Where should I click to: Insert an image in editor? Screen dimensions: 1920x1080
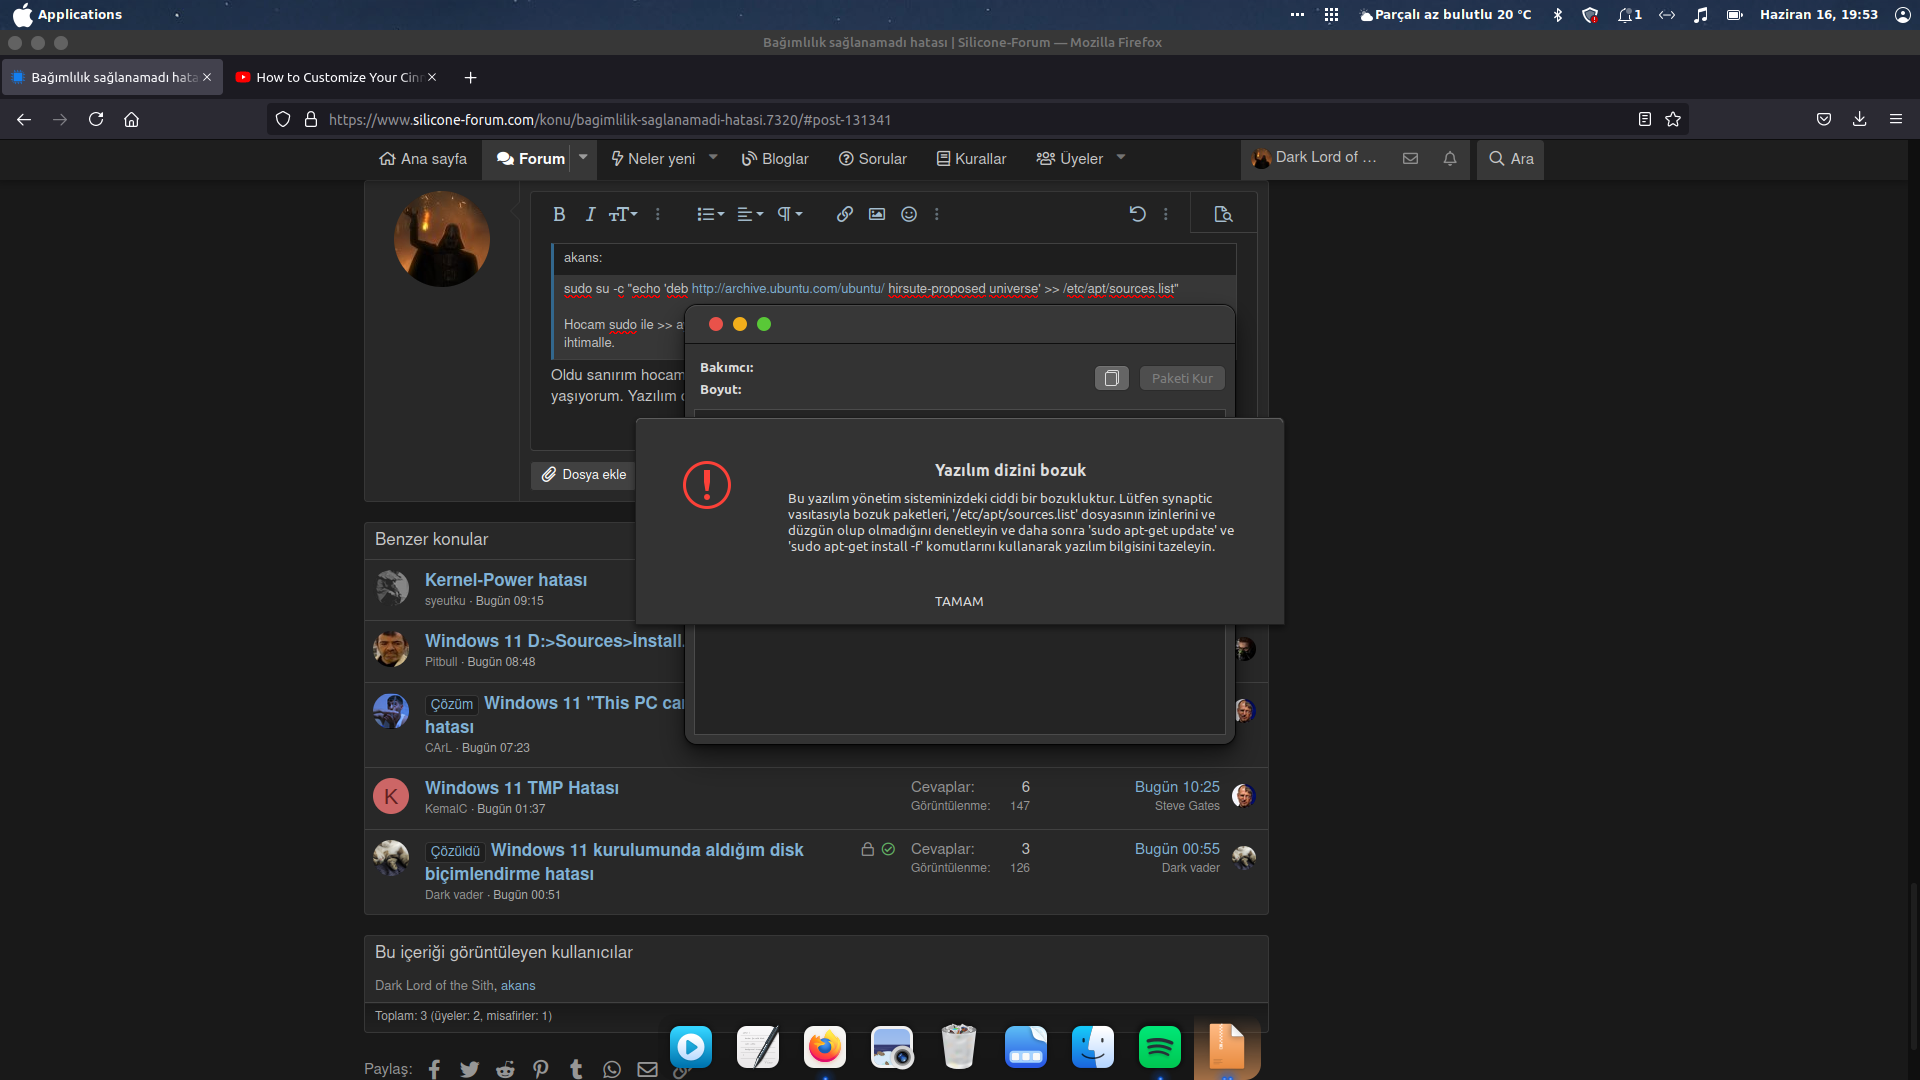[877, 214]
